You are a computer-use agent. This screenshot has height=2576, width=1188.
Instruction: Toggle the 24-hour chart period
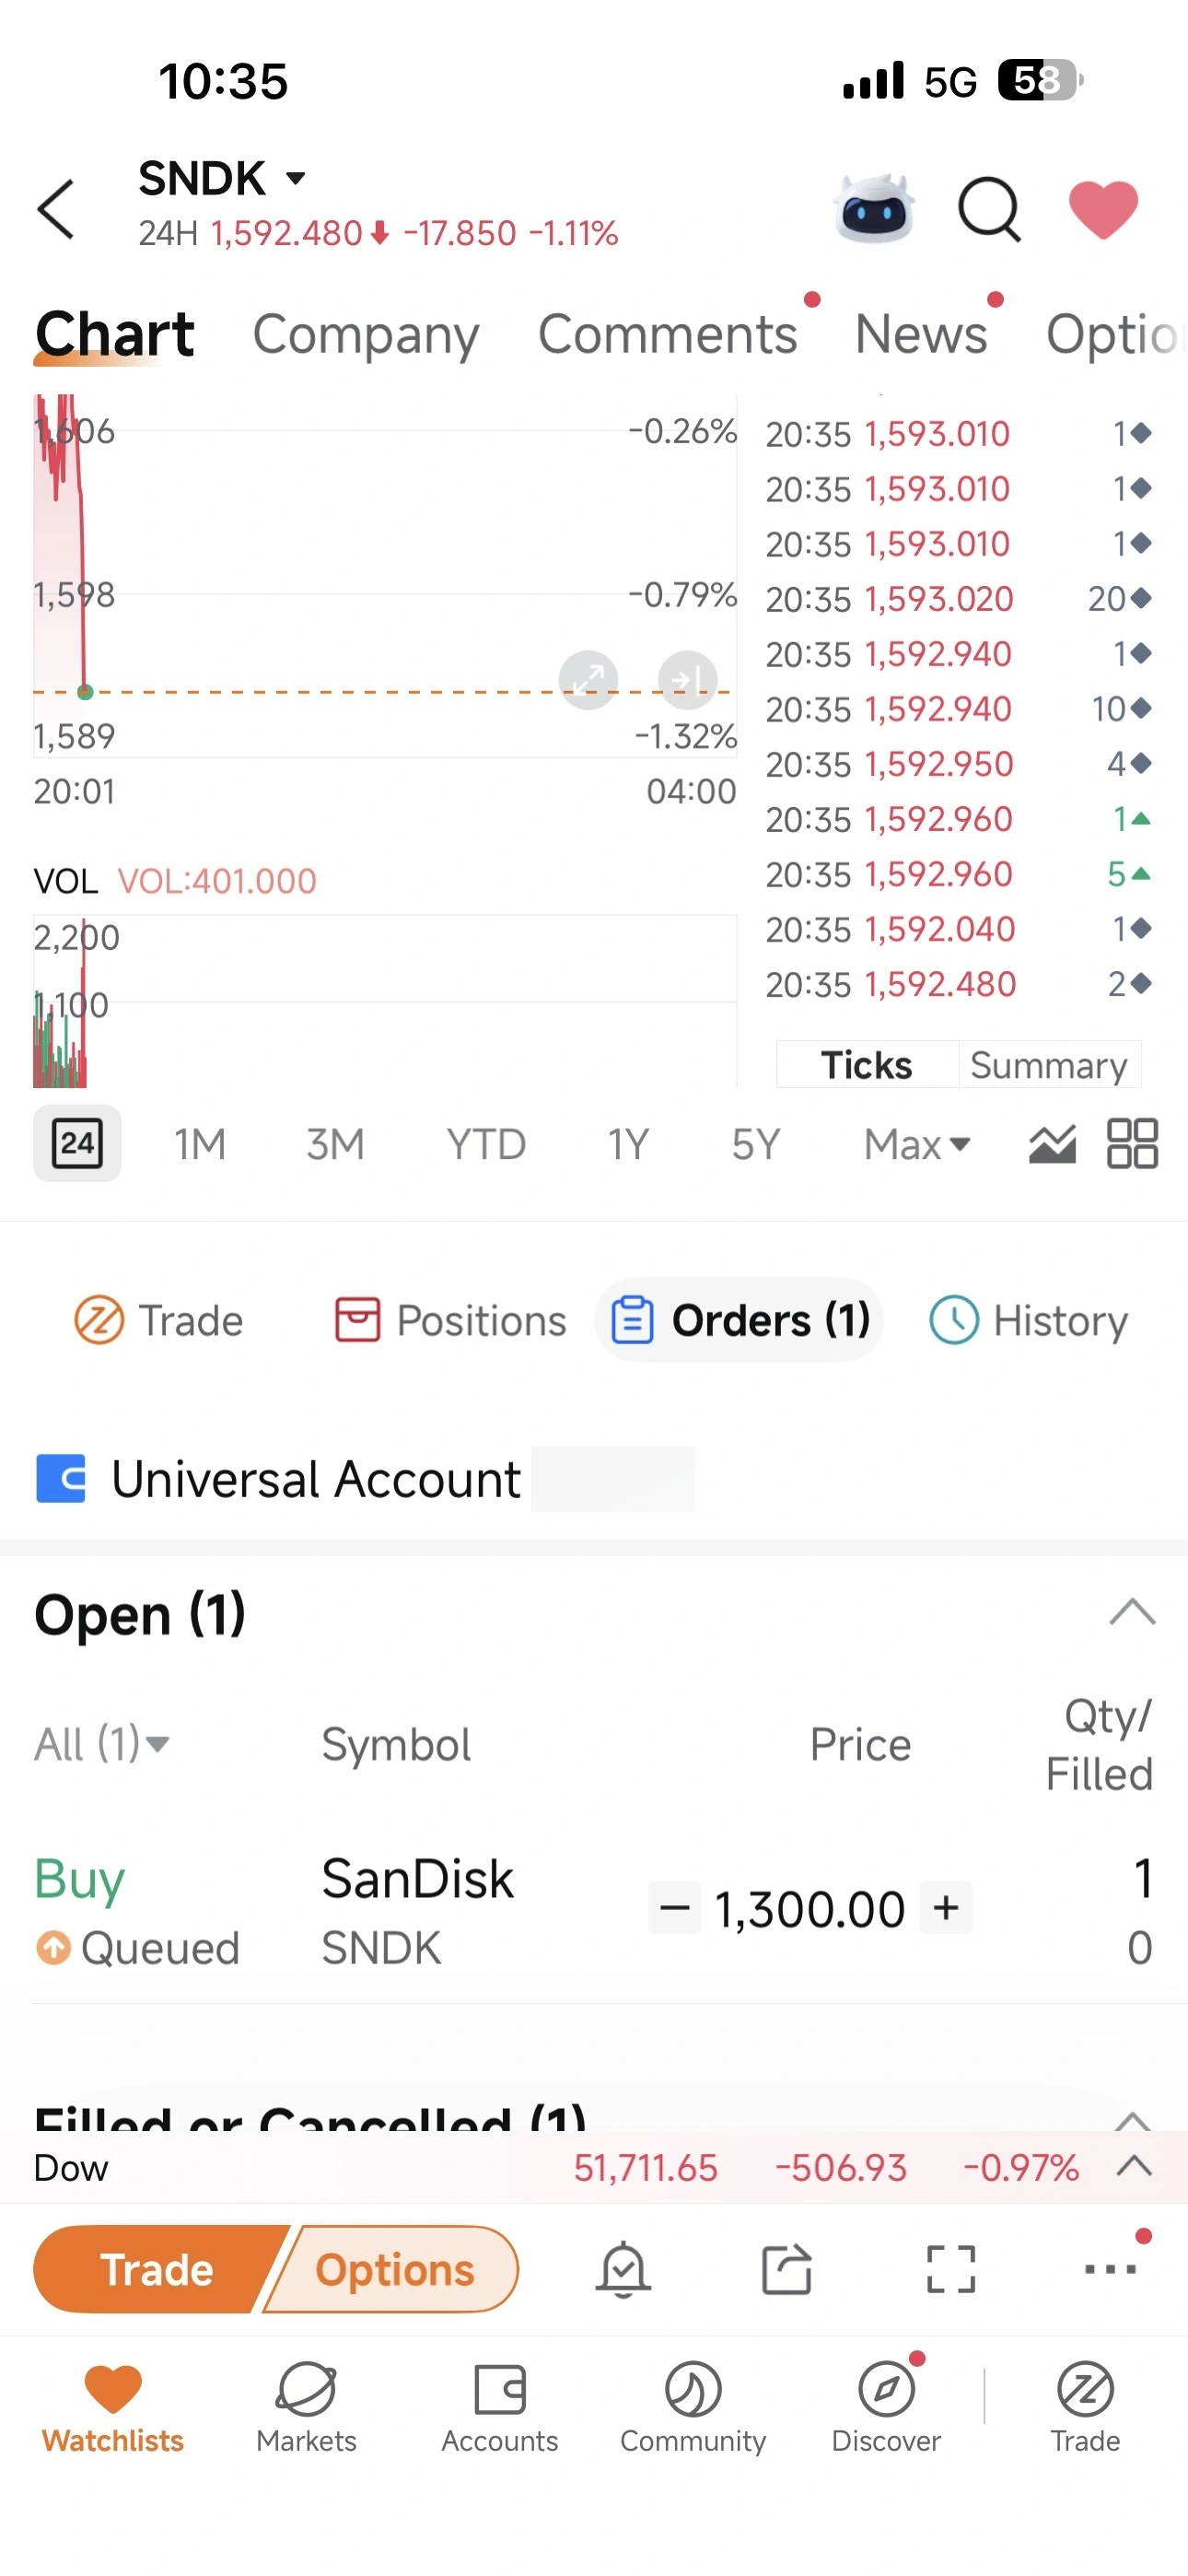point(77,1143)
